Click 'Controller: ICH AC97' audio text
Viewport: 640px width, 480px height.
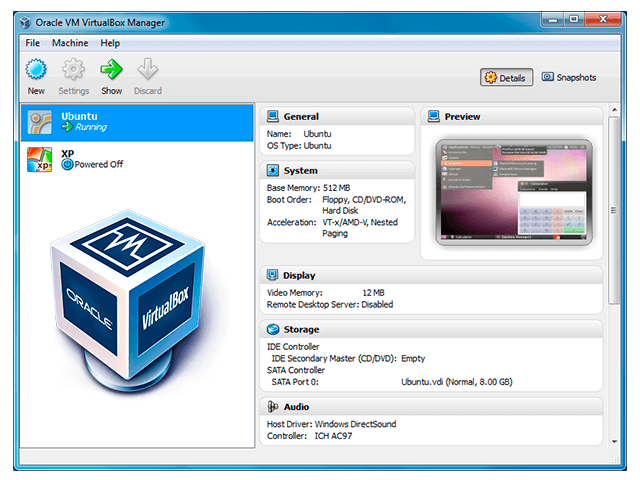309,436
